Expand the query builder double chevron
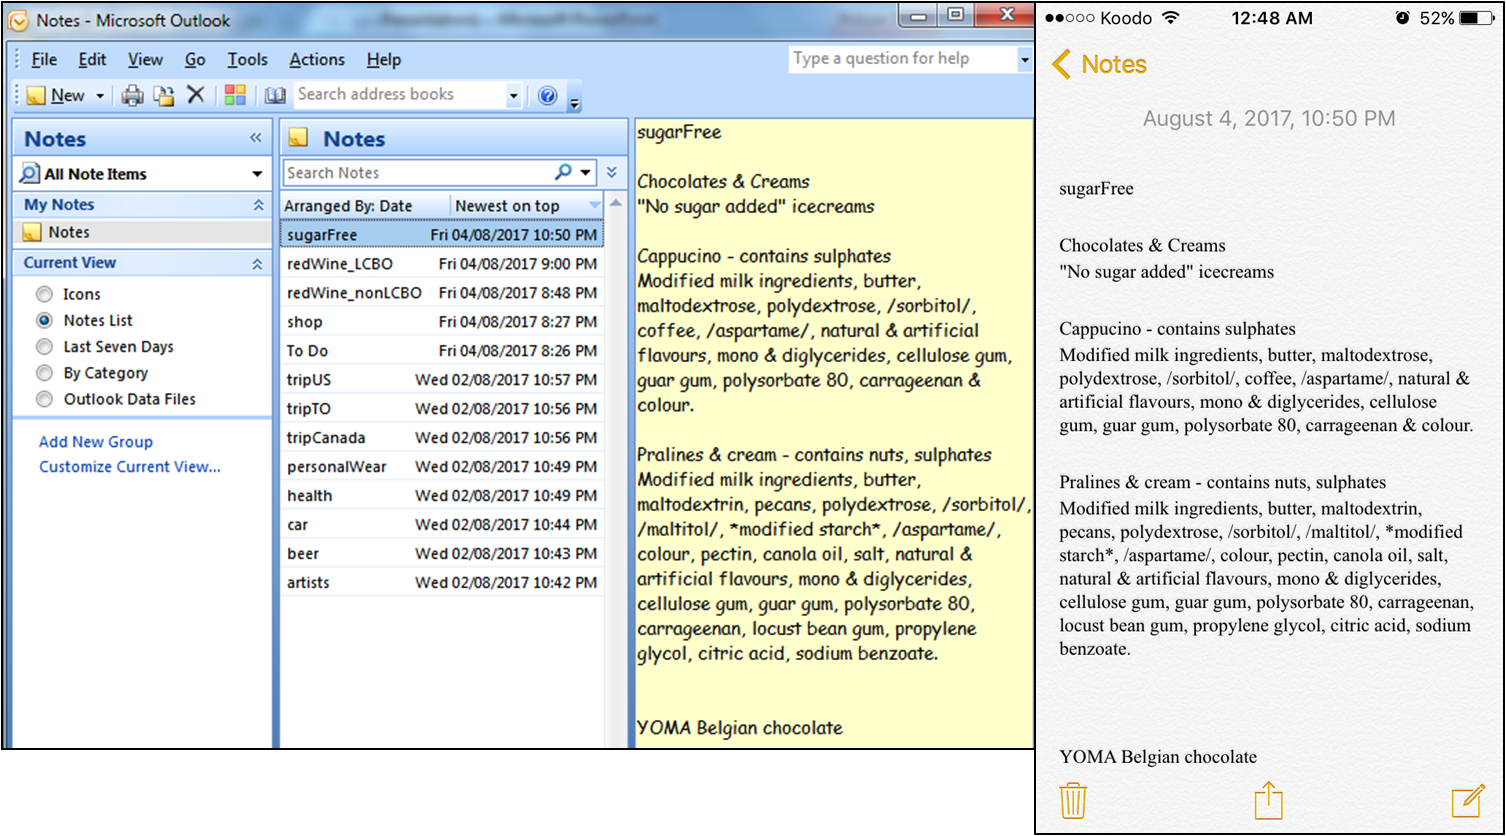The image size is (1506, 836). pyautogui.click(x=612, y=172)
